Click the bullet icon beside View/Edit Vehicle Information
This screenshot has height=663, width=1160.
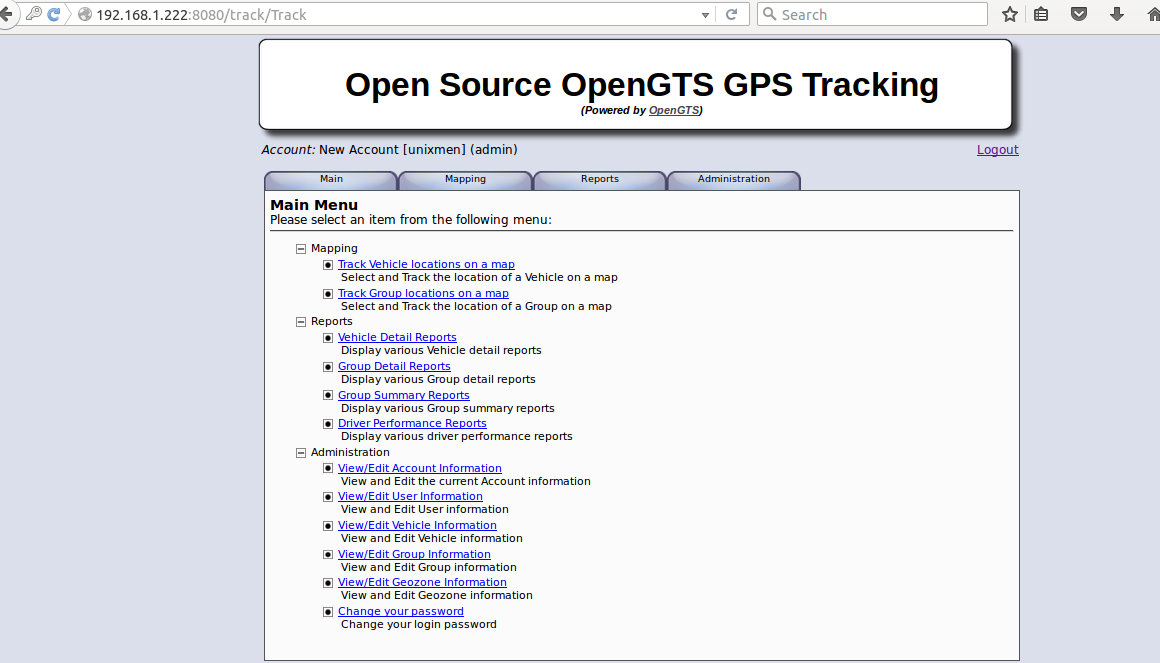328,526
